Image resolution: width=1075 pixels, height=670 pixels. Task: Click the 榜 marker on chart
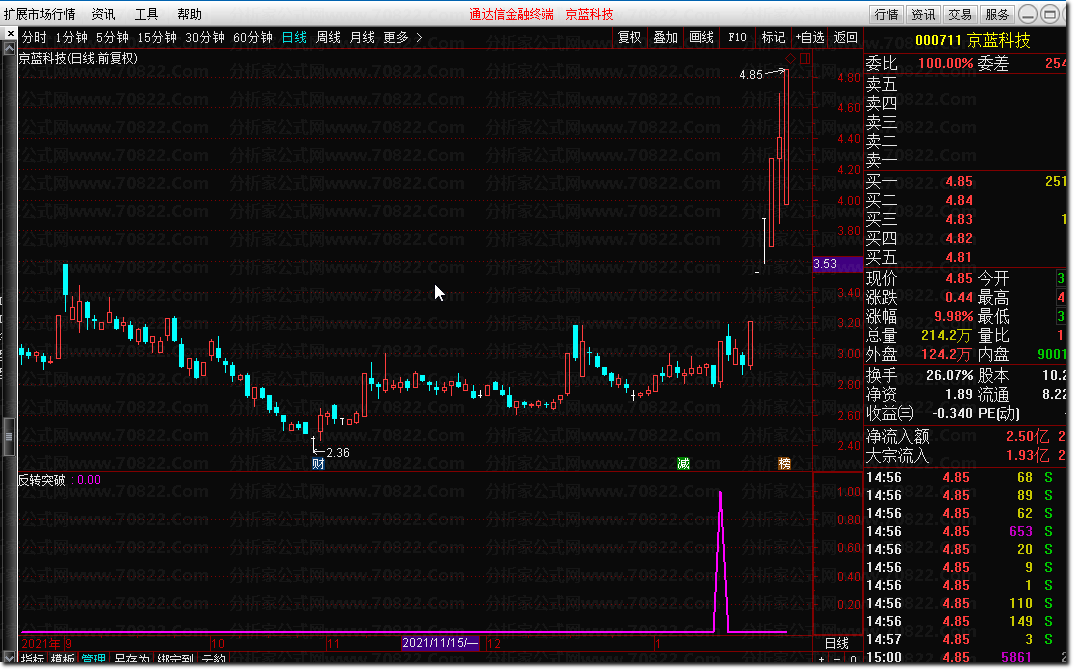coord(784,464)
